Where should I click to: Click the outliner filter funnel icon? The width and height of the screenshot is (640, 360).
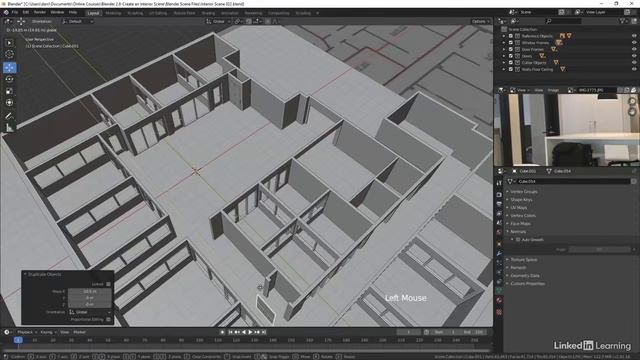(x=622, y=21)
